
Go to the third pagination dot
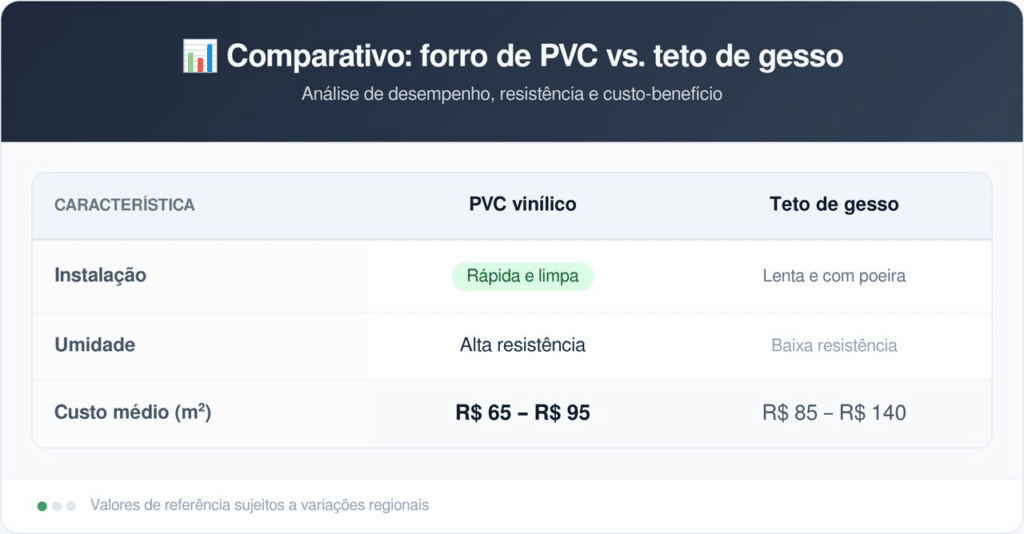pos(71,506)
